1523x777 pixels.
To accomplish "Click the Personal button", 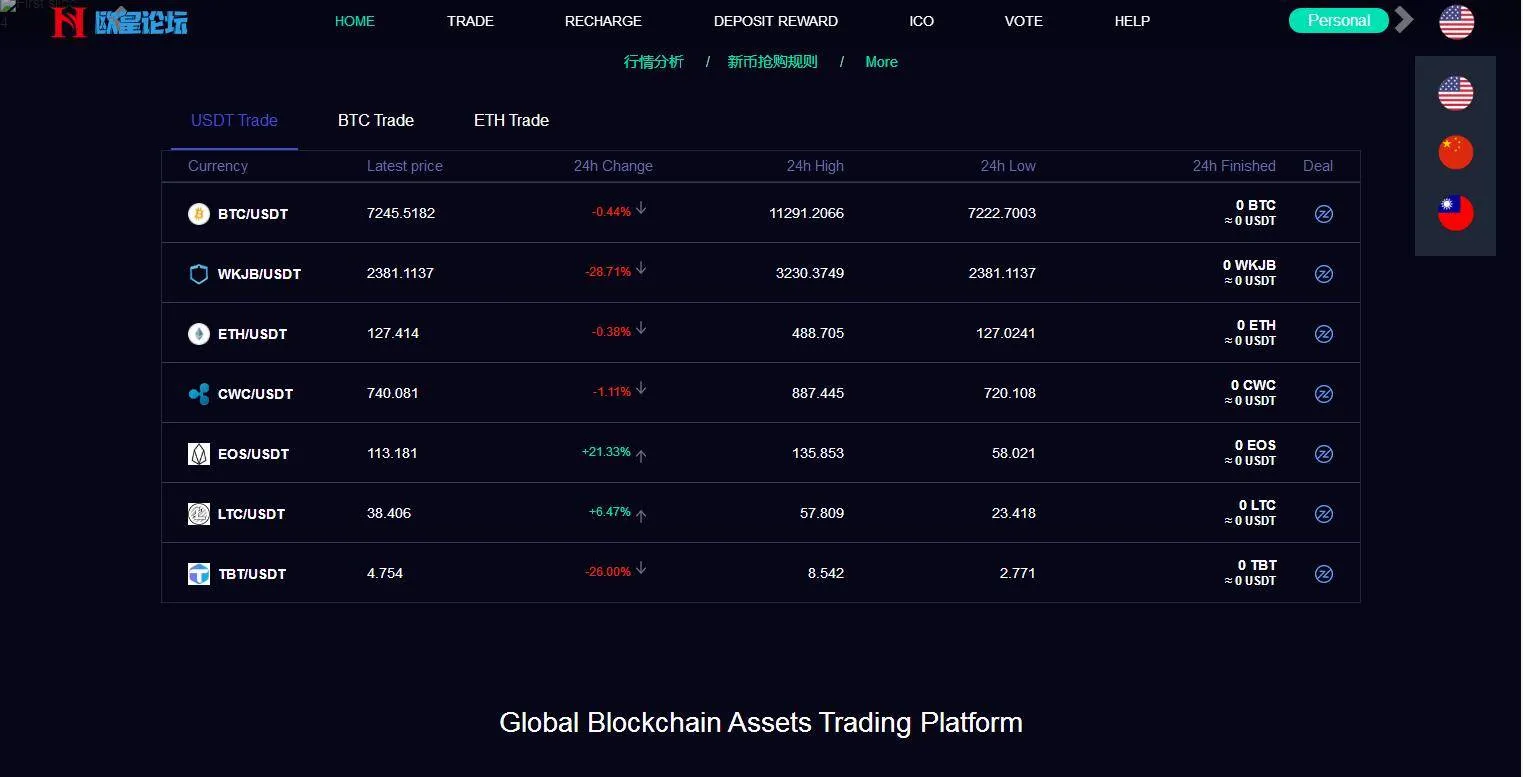I will (1338, 21).
